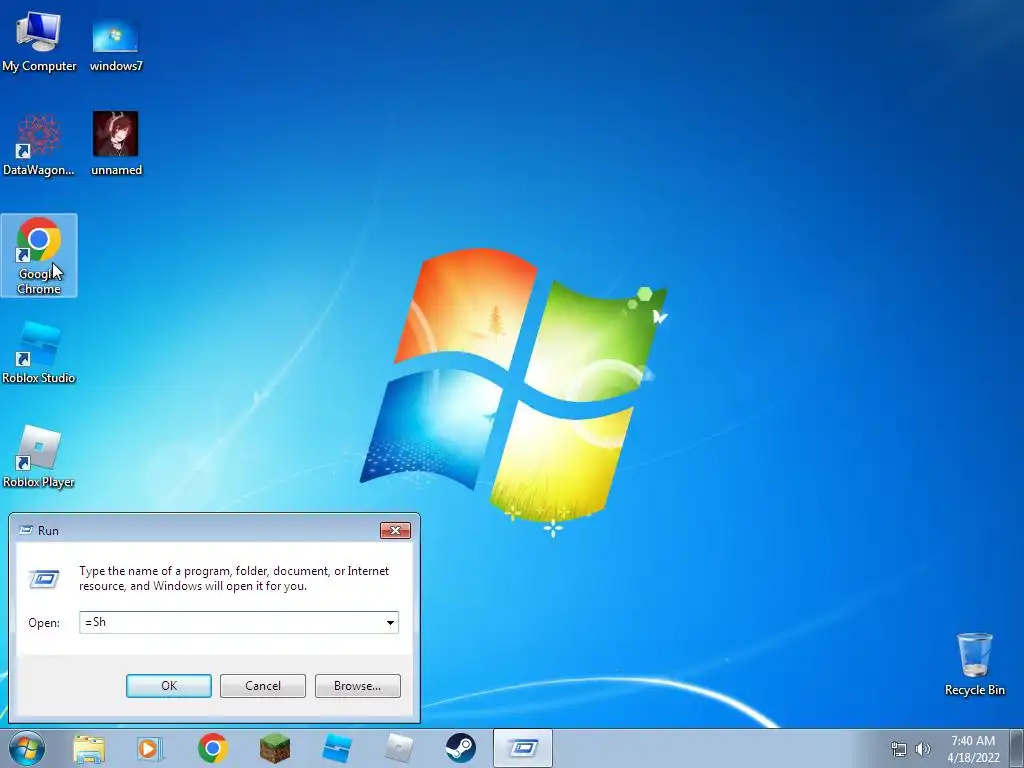Select the Roblox Player desktop shortcut
Viewport: 1024px width, 768px height.
click(x=39, y=457)
